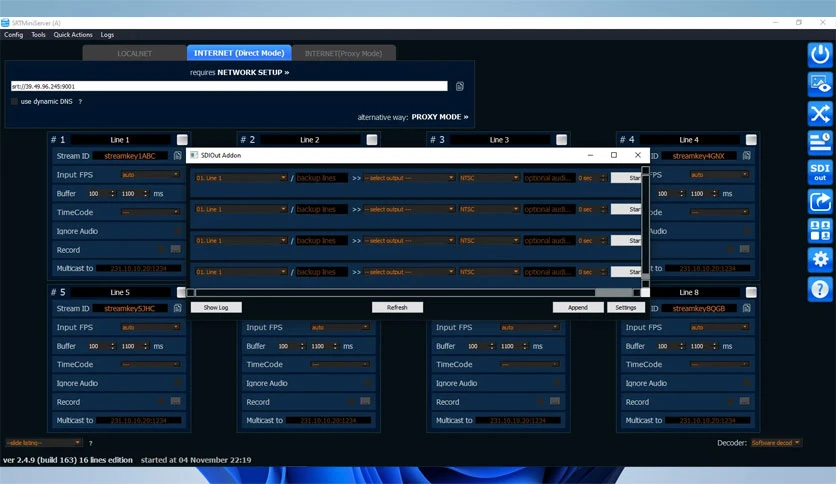This screenshot has height=484, width=836.
Task: Copy the Line 8 stream ID streamkey8QGB
Action: [746, 308]
